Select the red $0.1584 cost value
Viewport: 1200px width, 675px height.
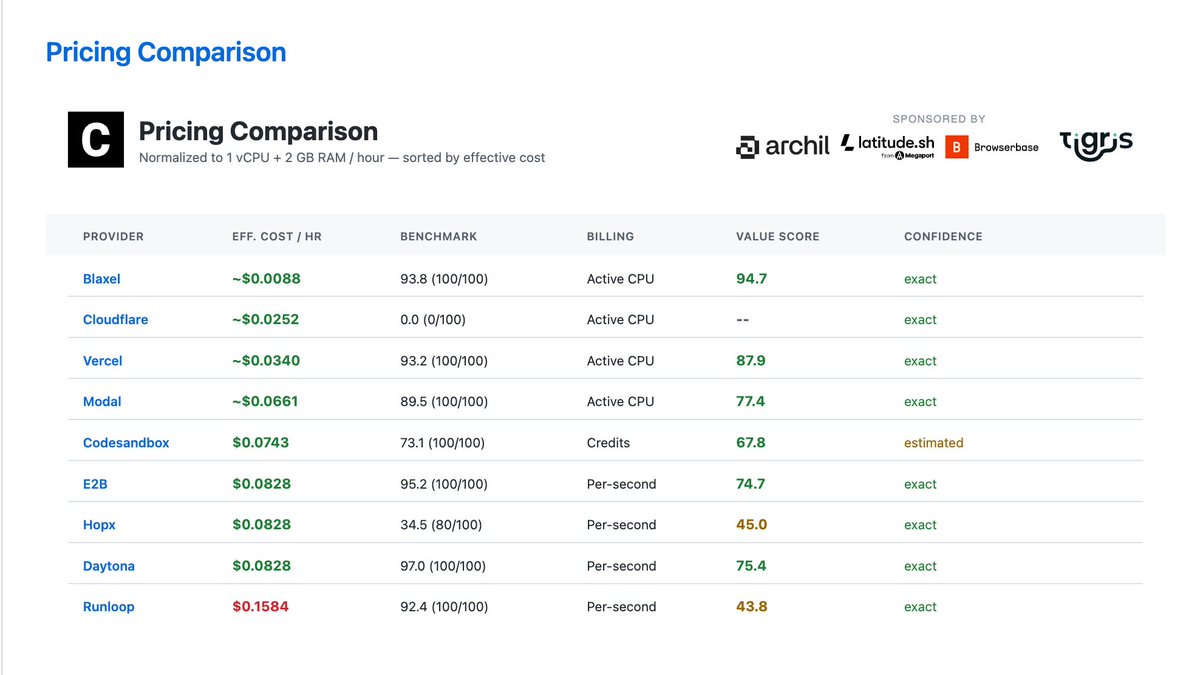(260, 607)
